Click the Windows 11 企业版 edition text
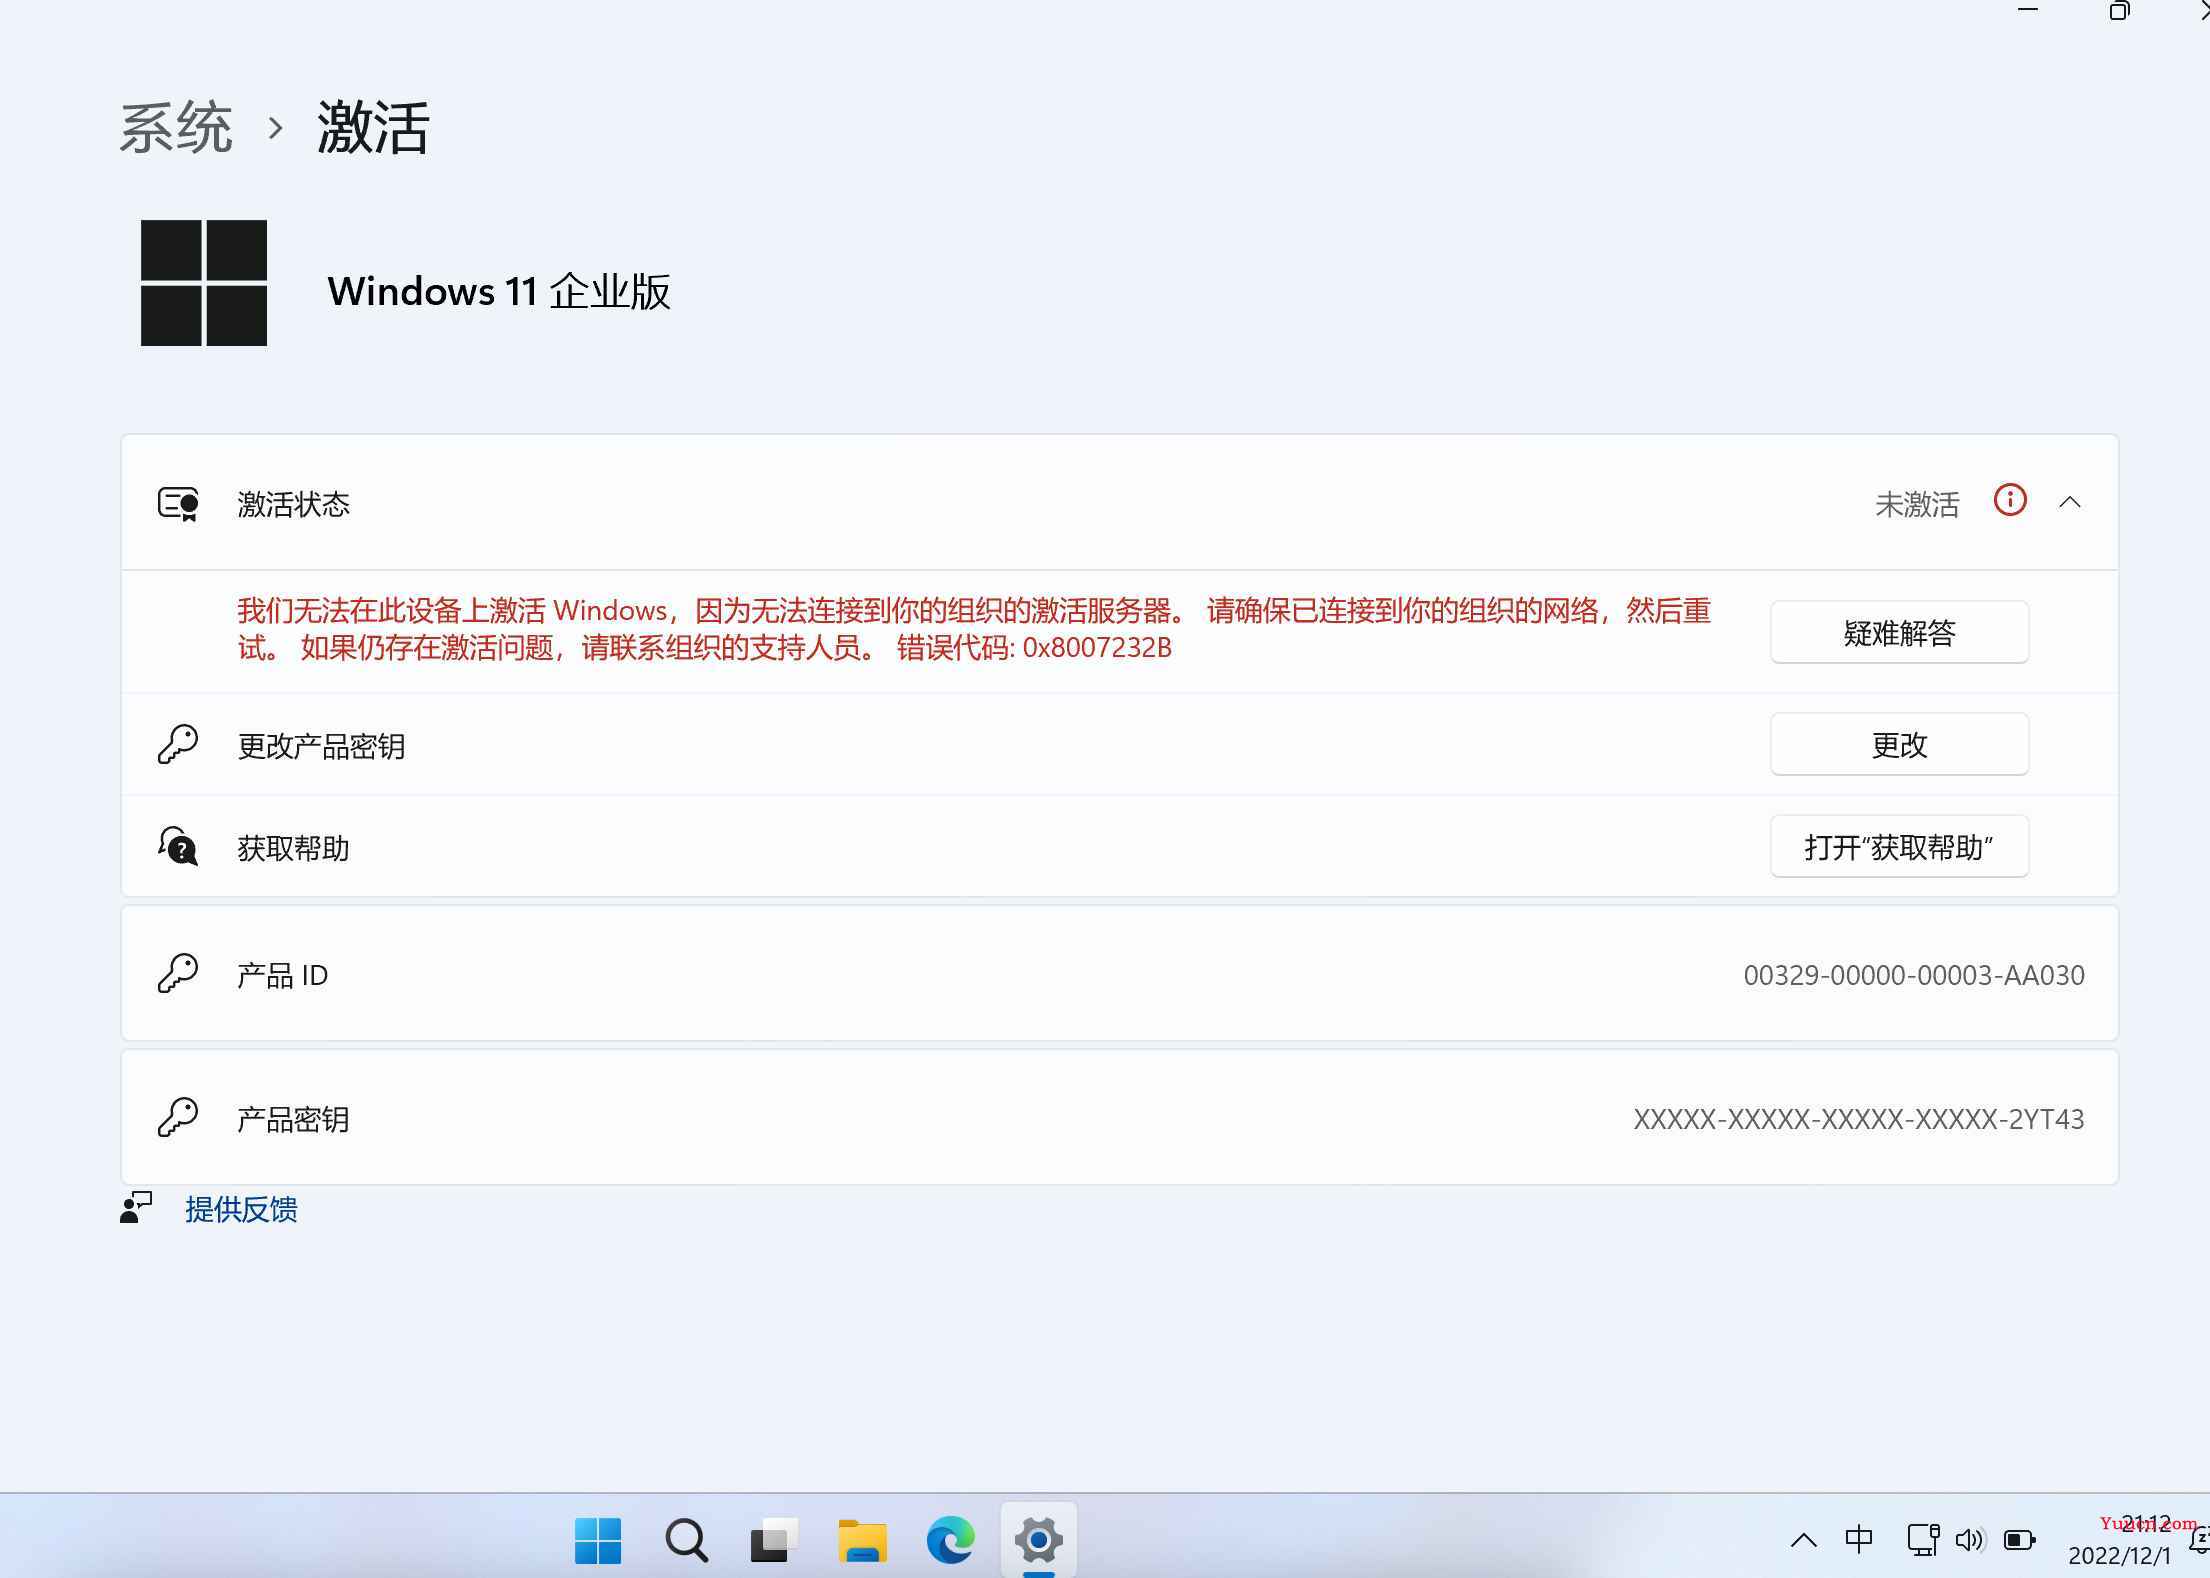Screen dimensions: 2210x1578 pyautogui.click(x=499, y=291)
